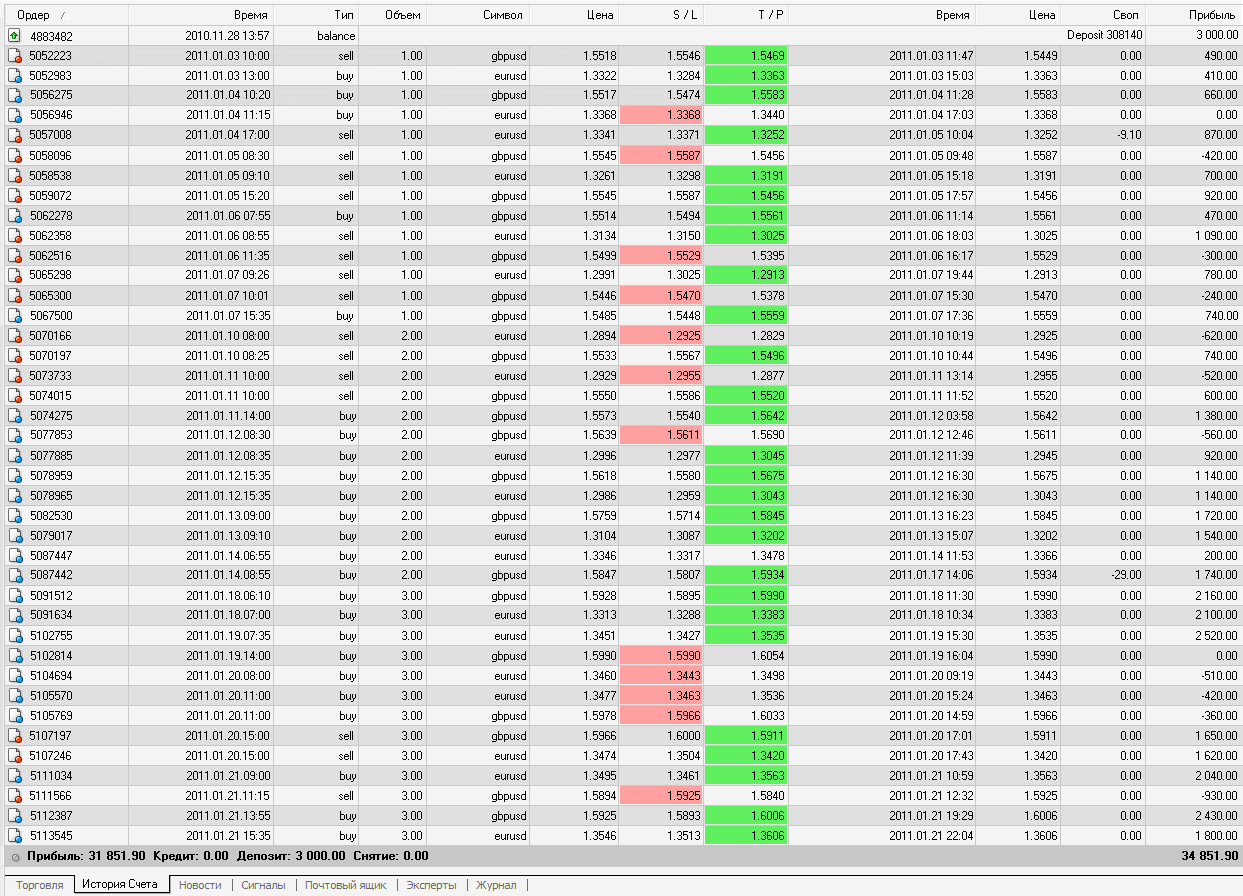Click the order icon next to 5057008
The image size is (1243, 896).
pyautogui.click(x=14, y=135)
